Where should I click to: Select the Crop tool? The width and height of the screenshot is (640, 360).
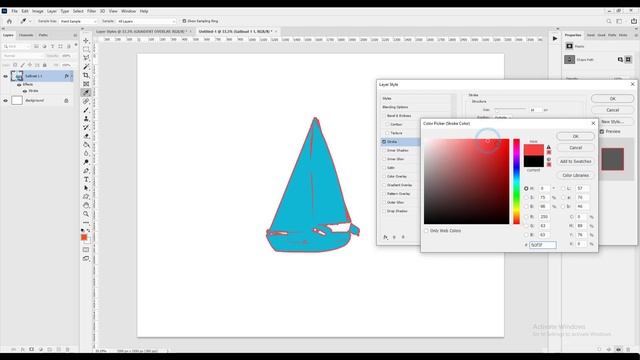point(86,76)
